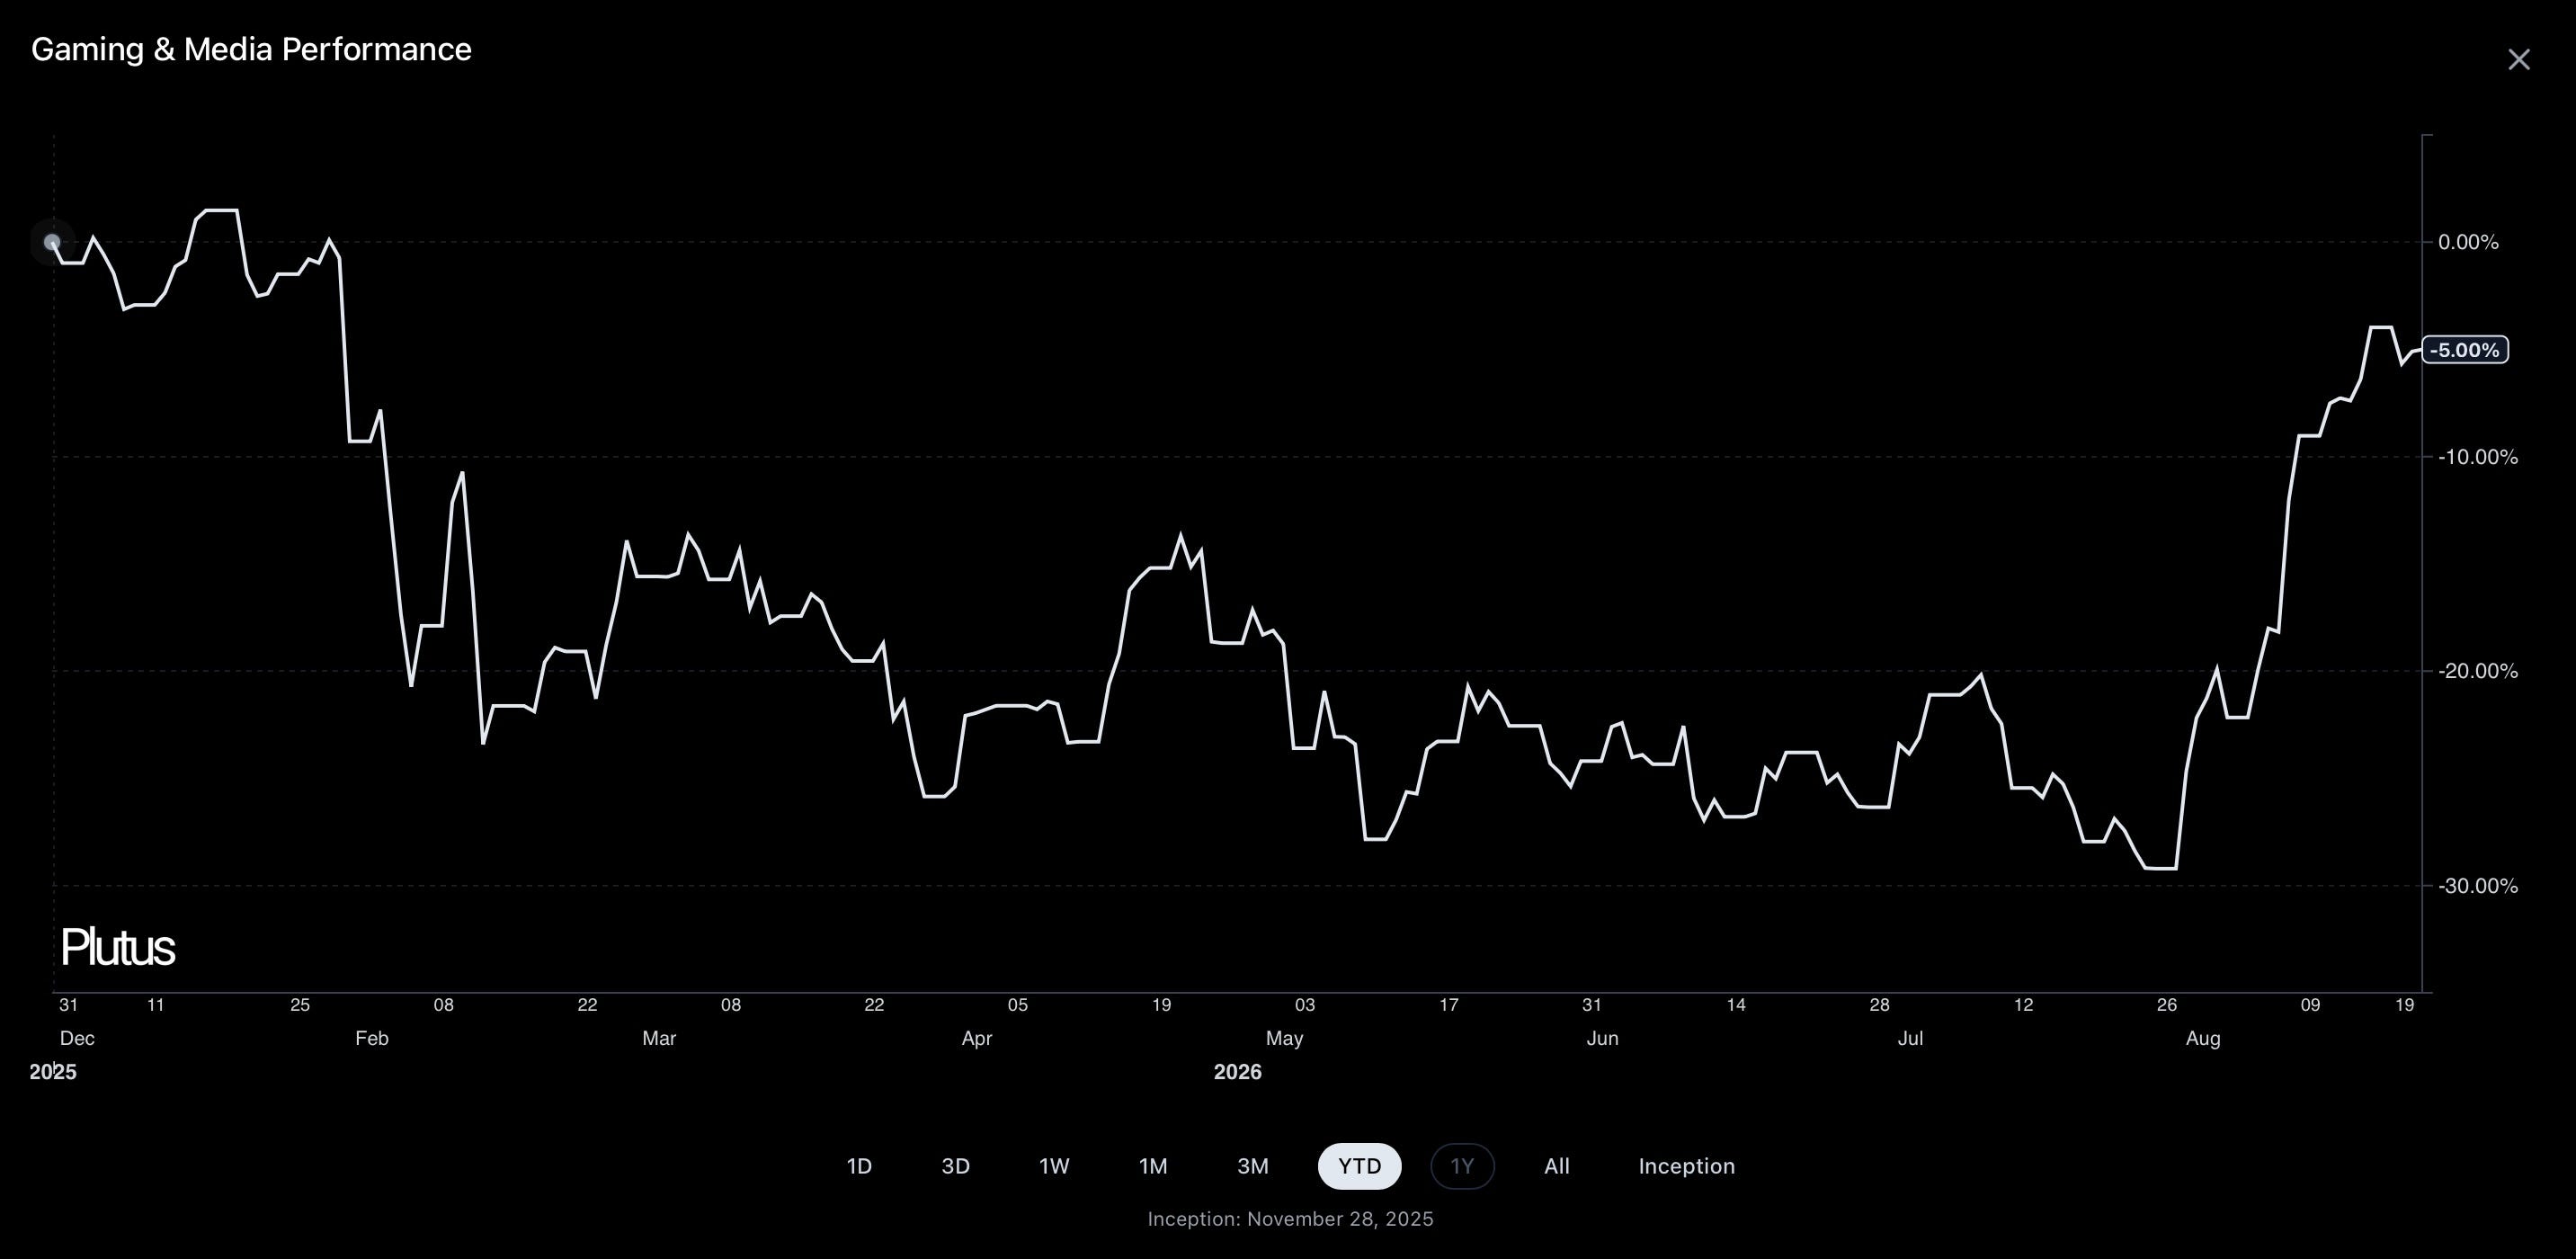Image resolution: width=2576 pixels, height=1259 pixels.
Task: Close the Gaming & Media Performance panel
Action: click(2518, 60)
